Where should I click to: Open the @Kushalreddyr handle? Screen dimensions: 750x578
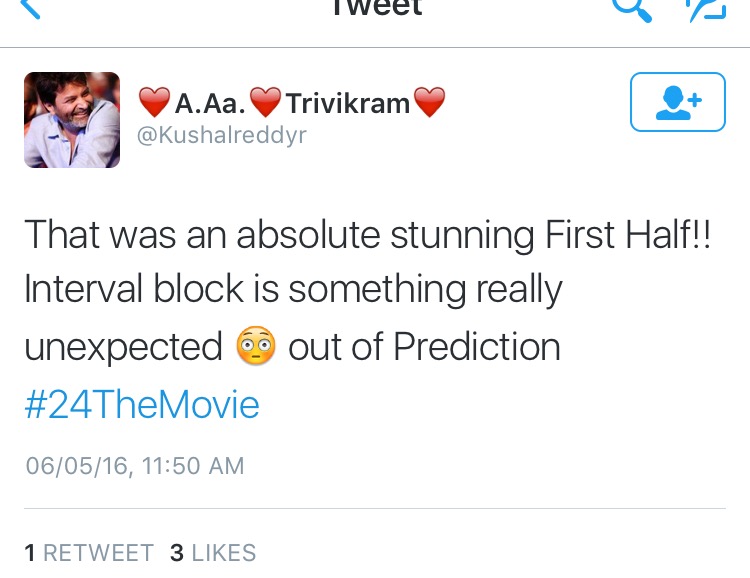(220, 135)
